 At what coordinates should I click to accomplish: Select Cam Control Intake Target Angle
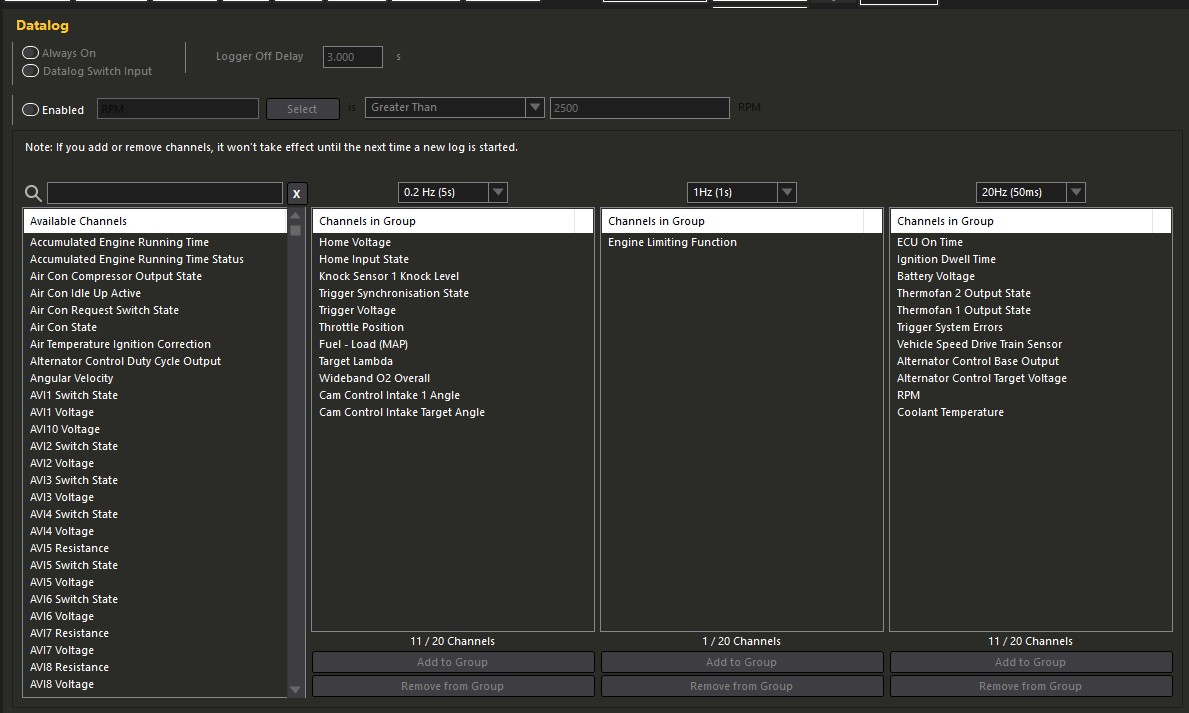(x=401, y=413)
